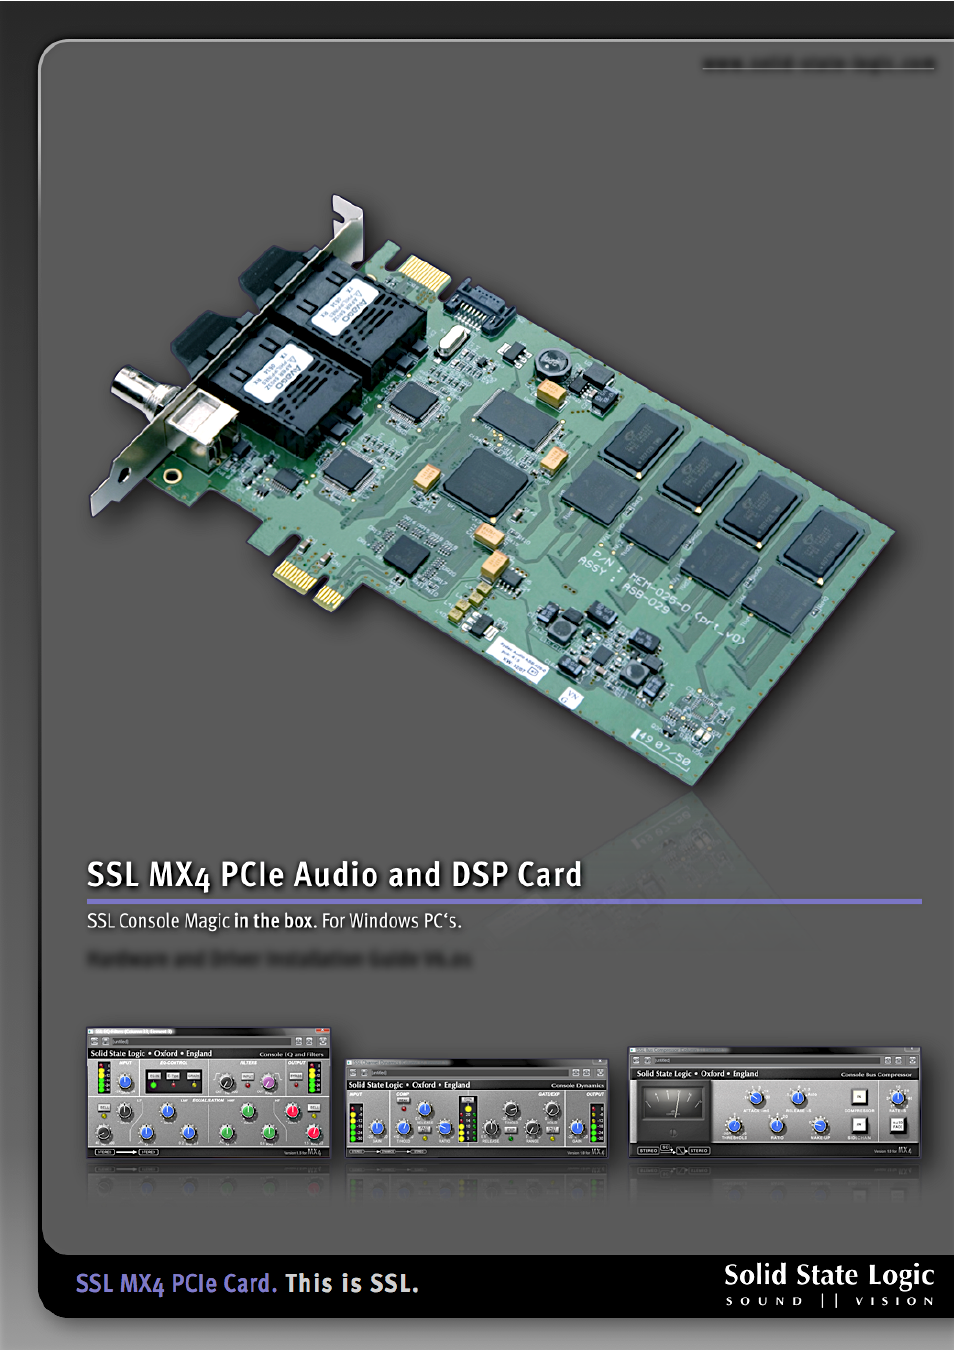
Task: Click the EQ plugin input level meter
Action: click(103, 1078)
